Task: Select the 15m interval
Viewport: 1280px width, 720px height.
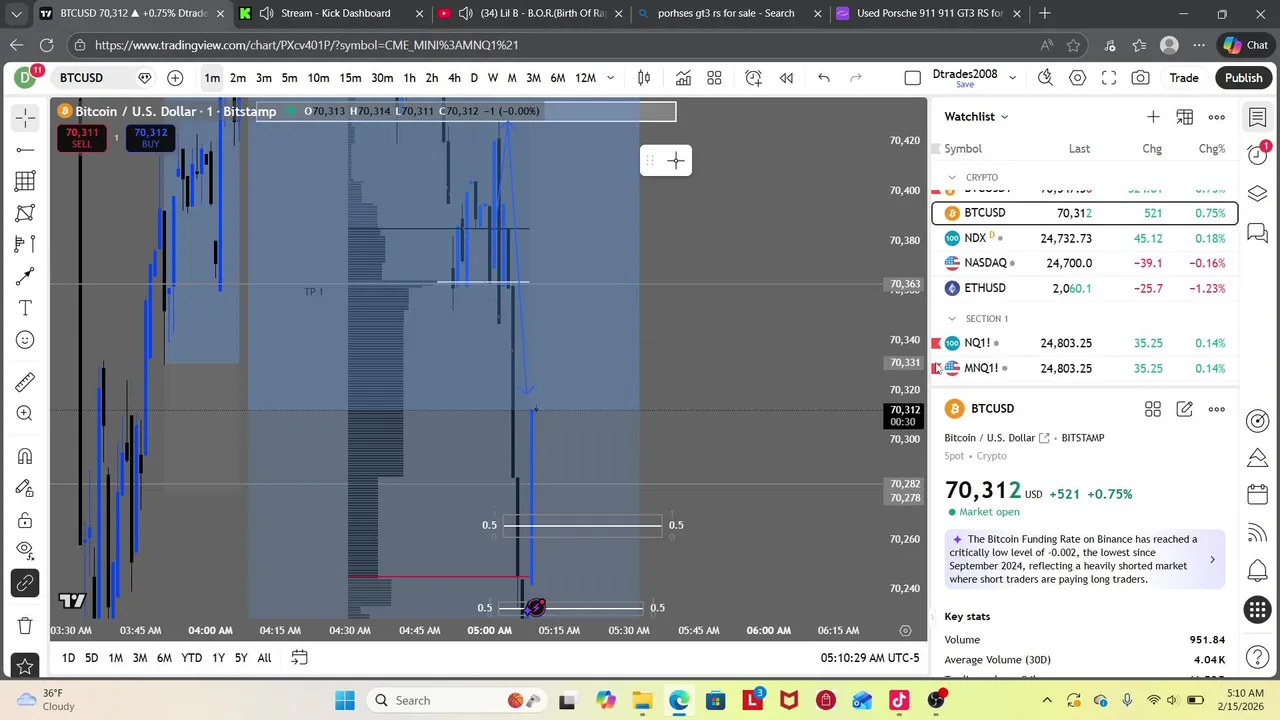Action: click(350, 78)
